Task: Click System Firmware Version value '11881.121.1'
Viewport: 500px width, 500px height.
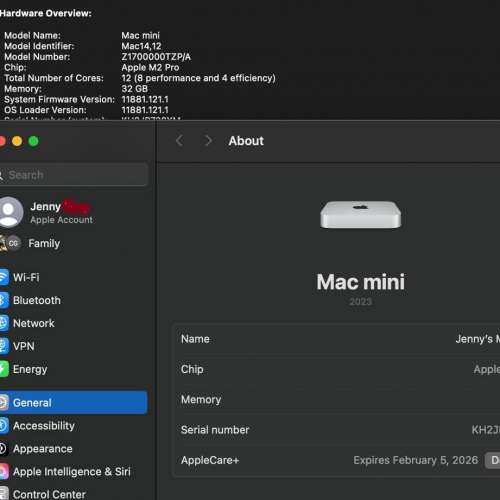Action: (x=145, y=99)
